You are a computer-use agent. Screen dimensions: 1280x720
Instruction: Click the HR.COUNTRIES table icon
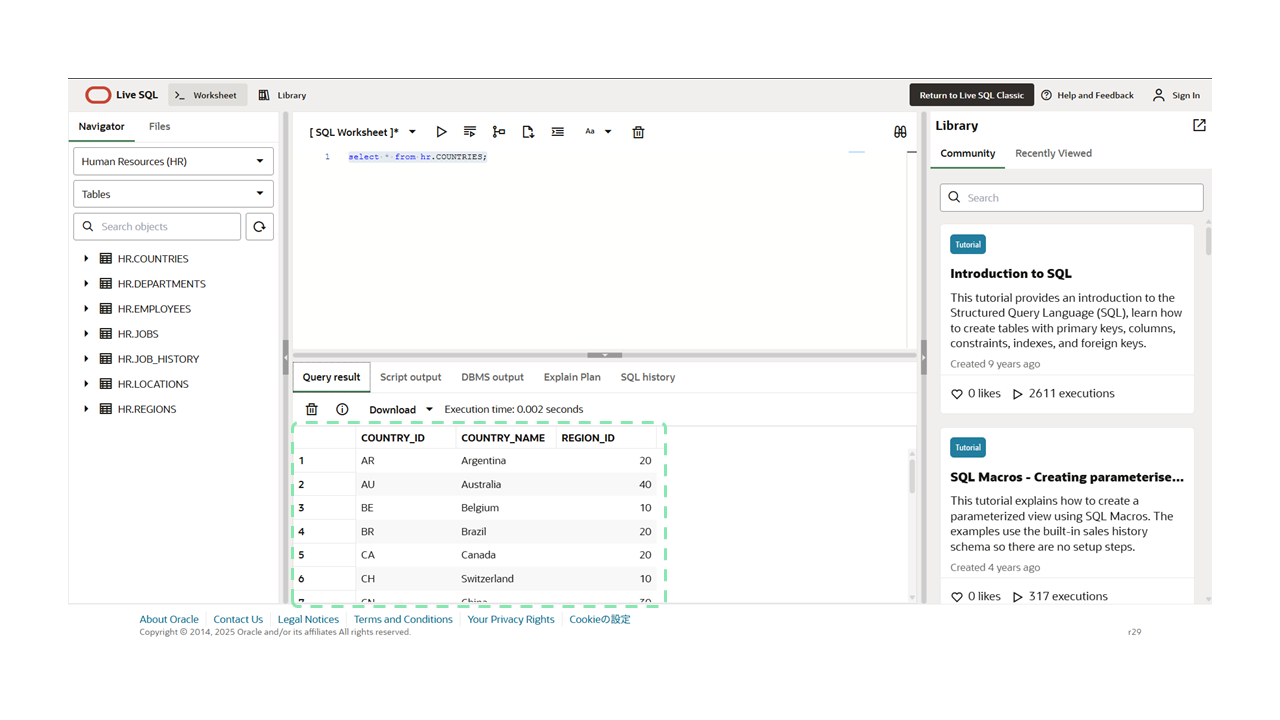[x=106, y=259]
